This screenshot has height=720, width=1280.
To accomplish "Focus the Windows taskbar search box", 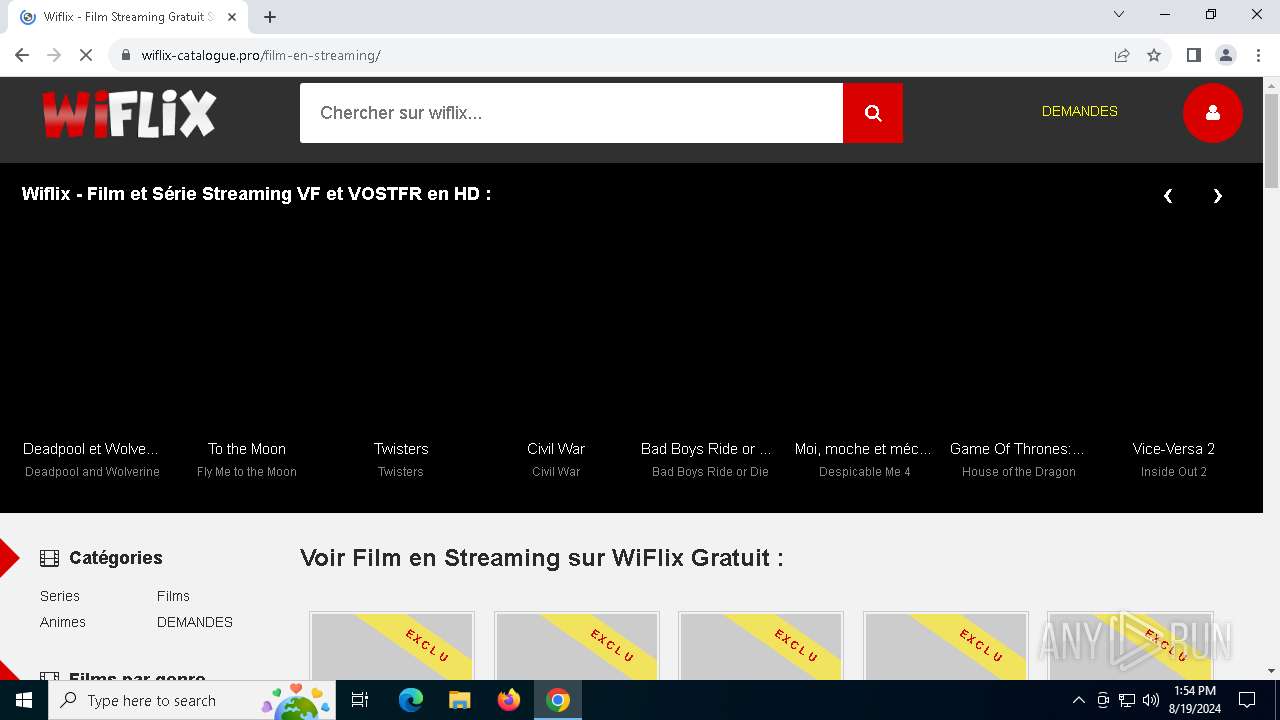I will [192, 700].
